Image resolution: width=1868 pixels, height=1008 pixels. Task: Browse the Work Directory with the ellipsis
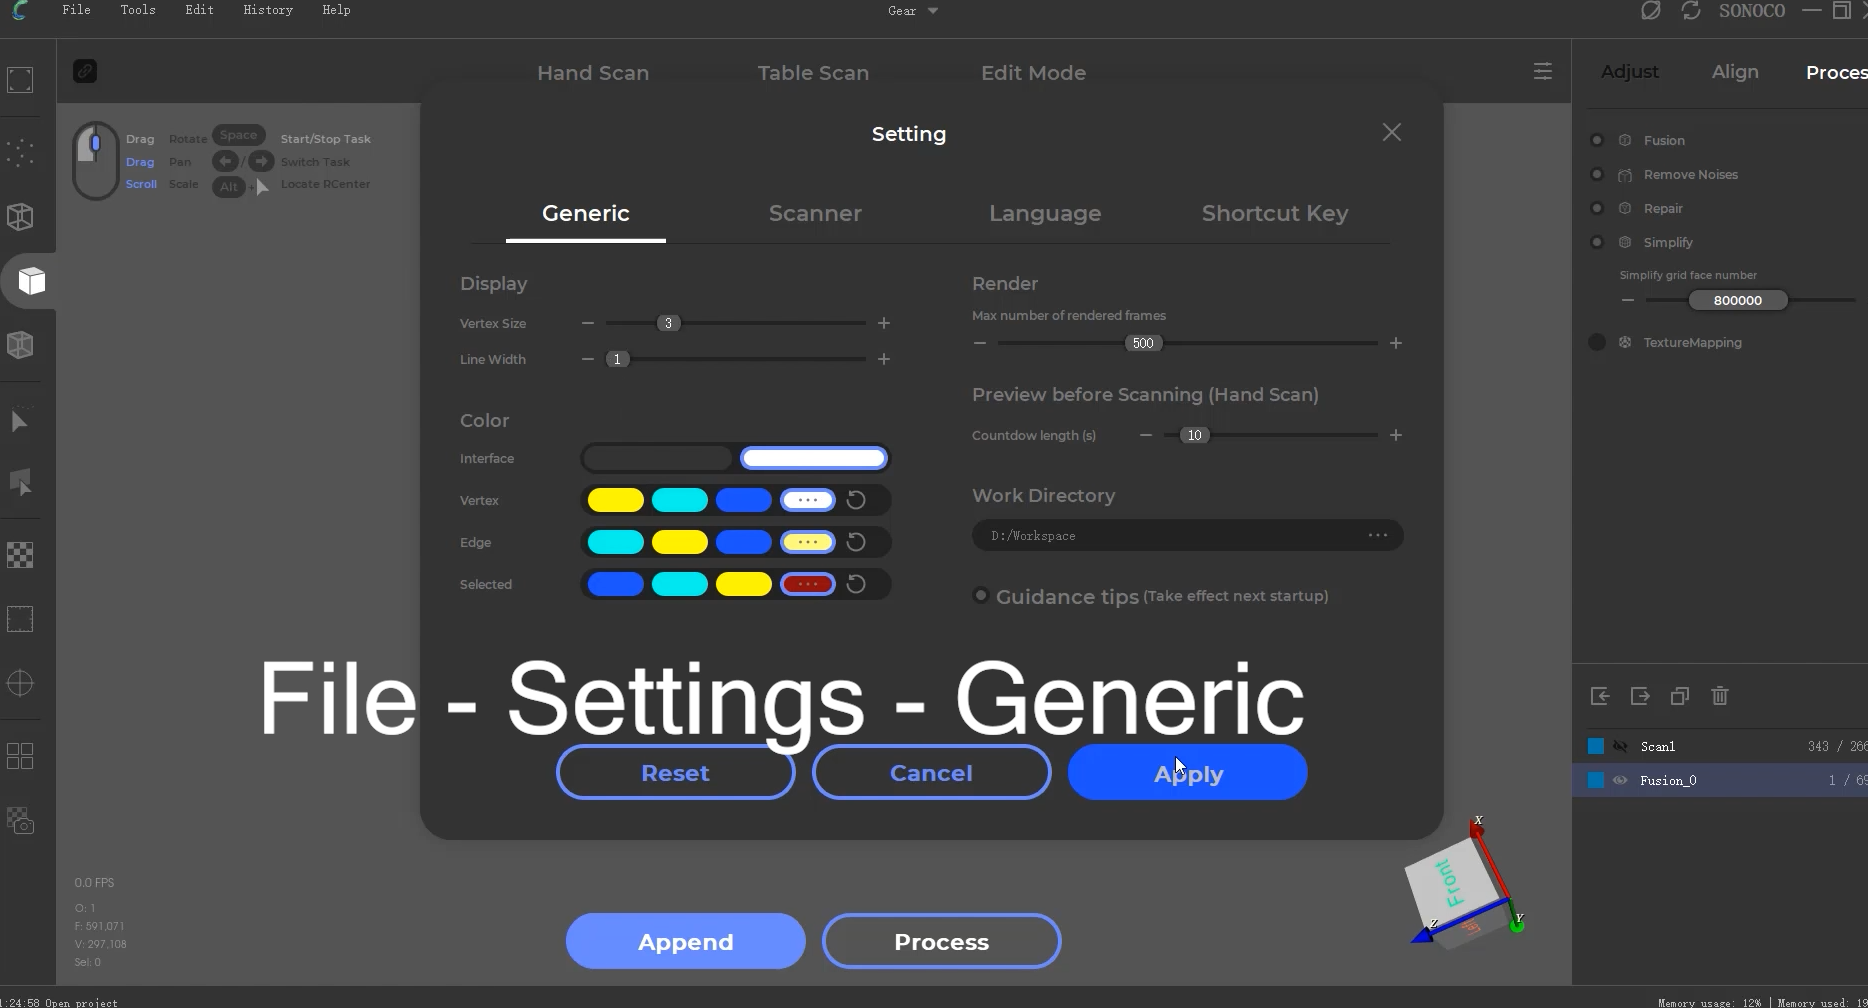tap(1379, 534)
